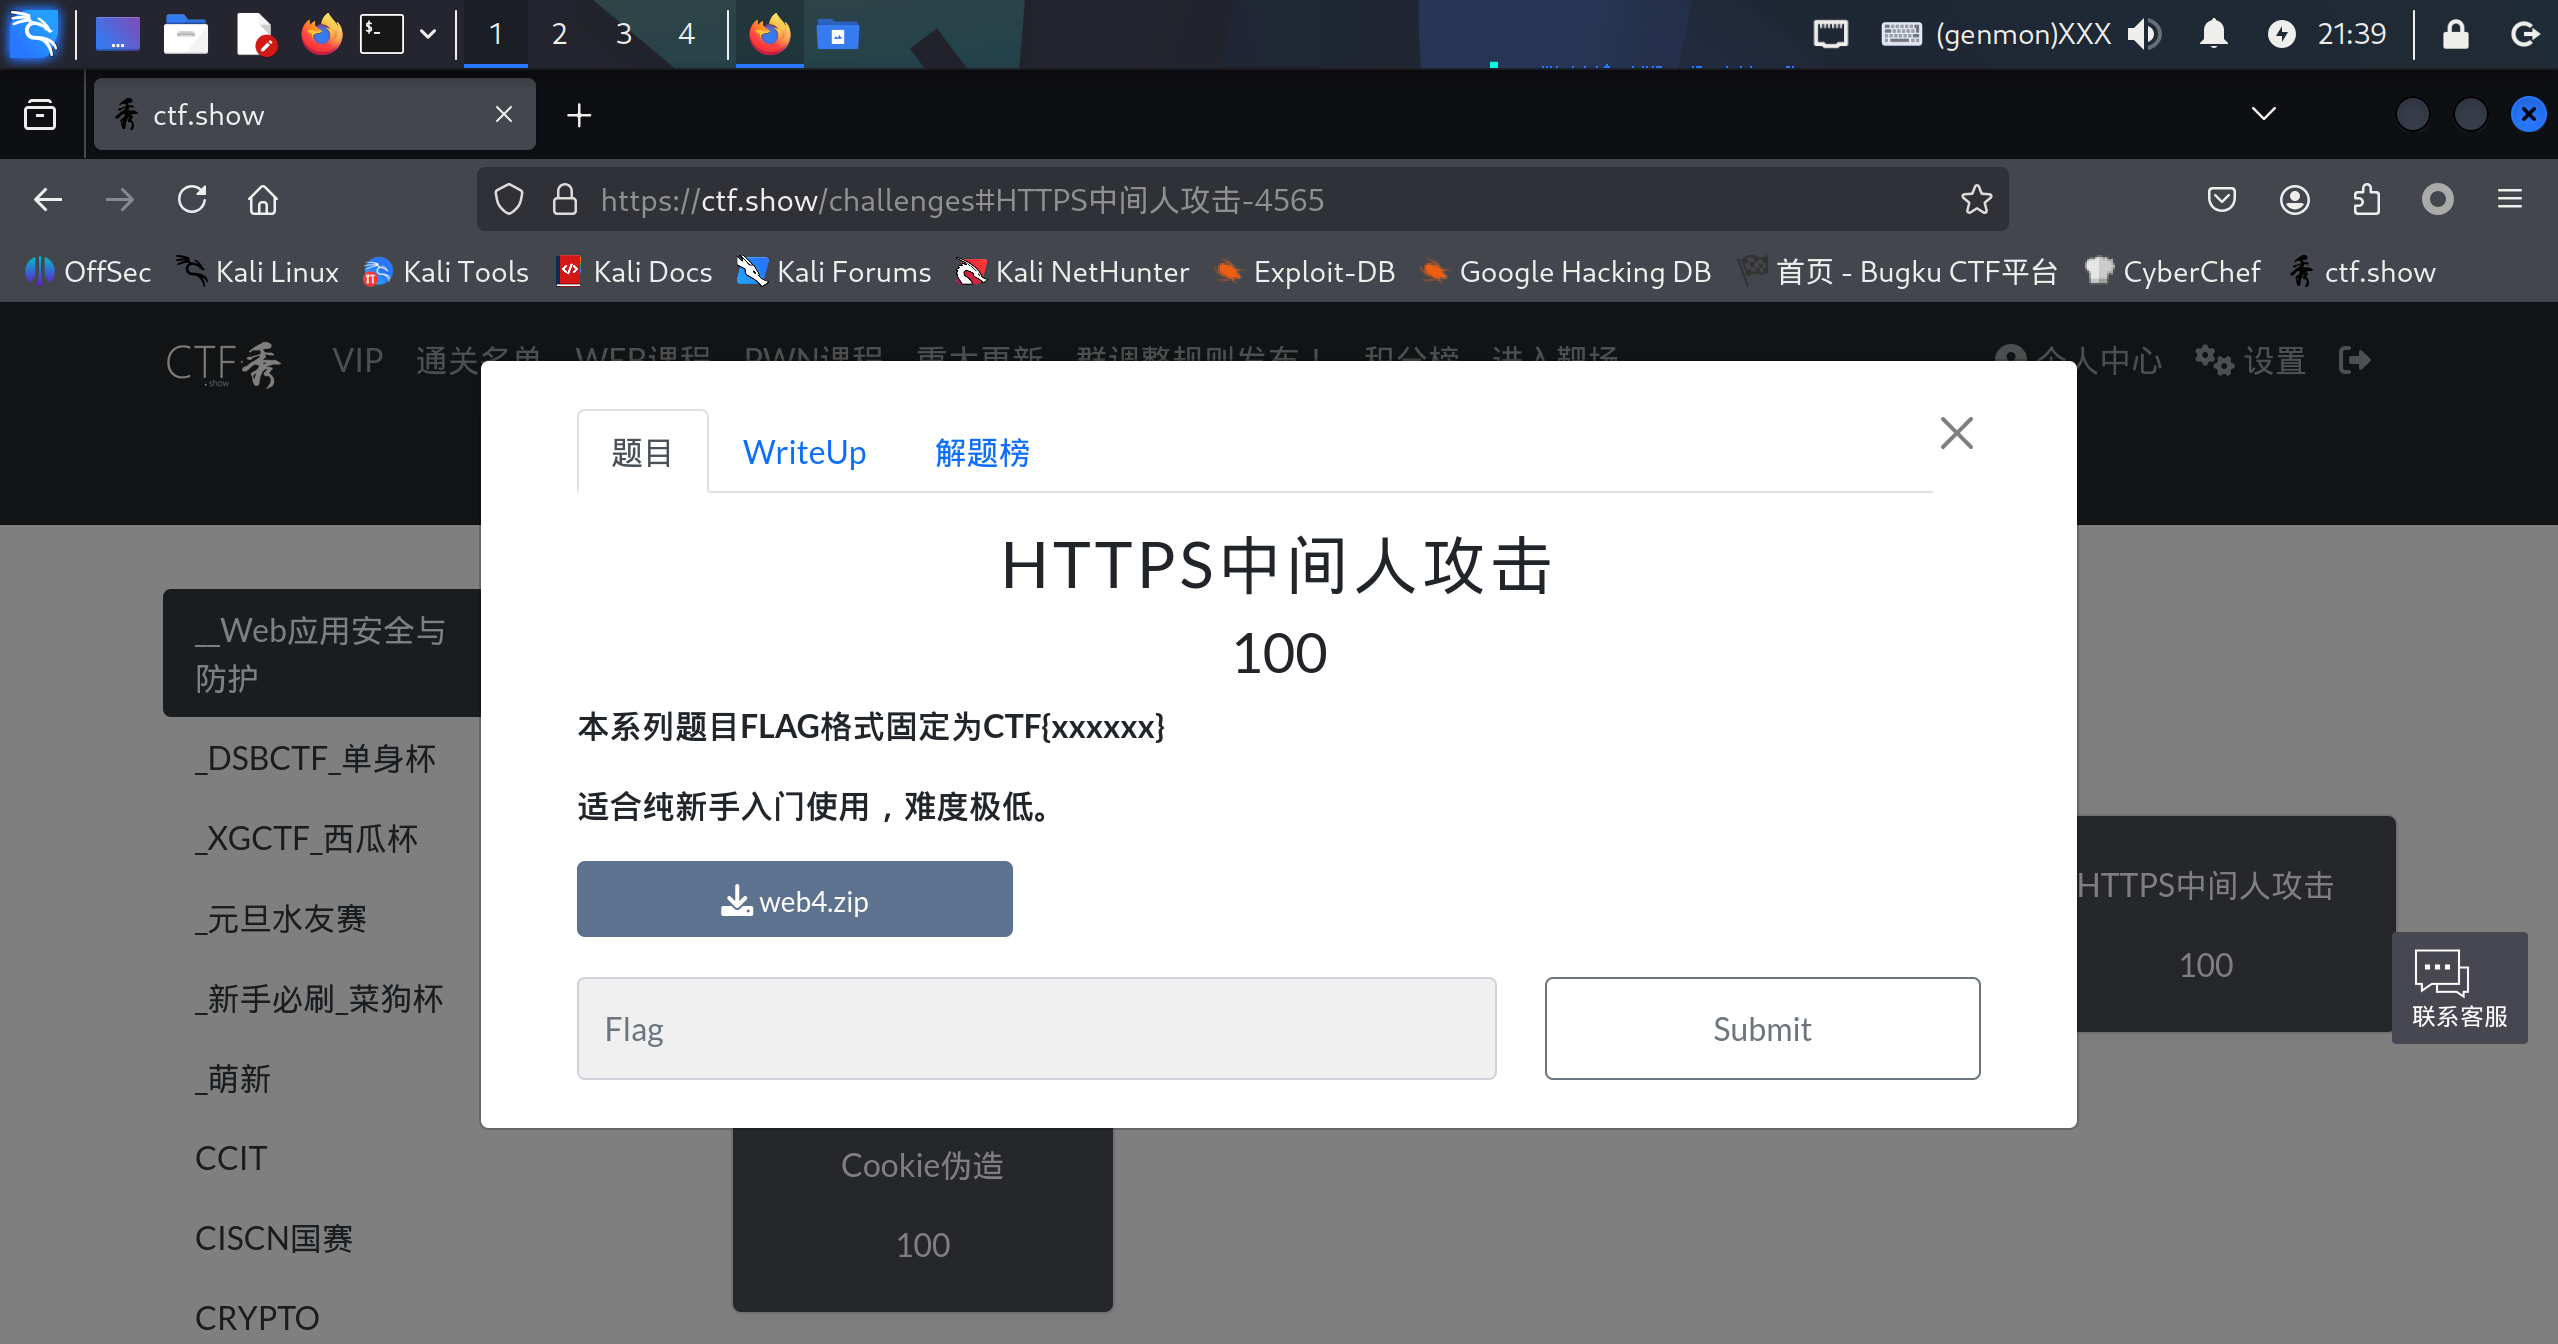Download the web4.zip attachment
2558x1344 pixels.
coord(794,900)
